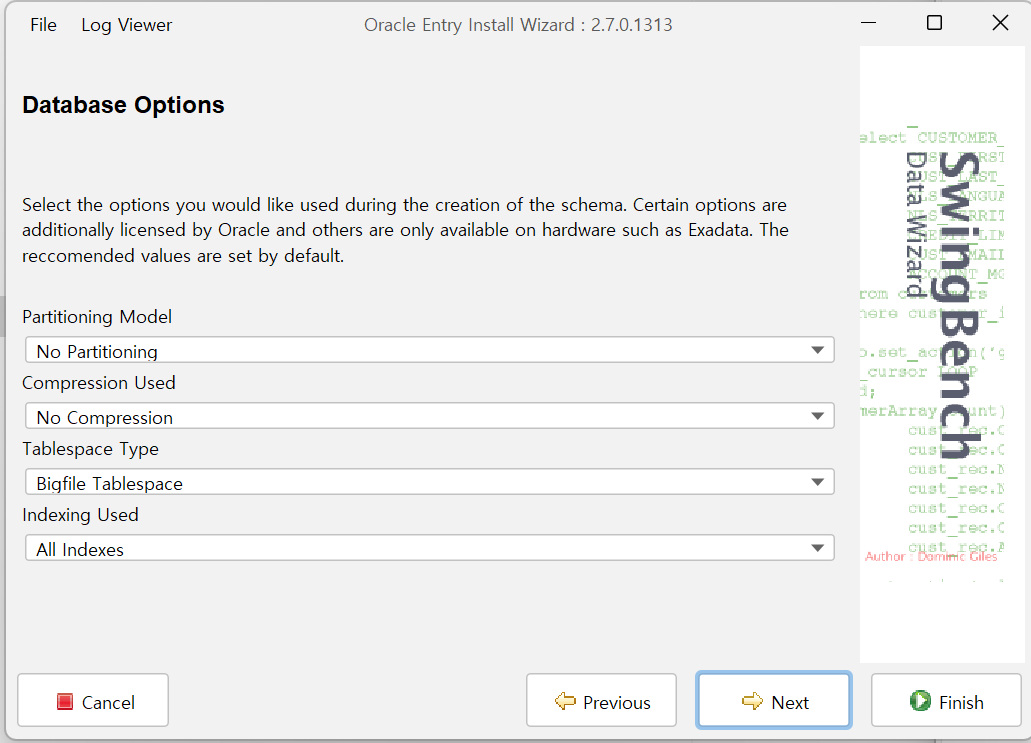Screen dimensions: 1031x743
Task: Click the Database Options heading
Action: click(123, 105)
